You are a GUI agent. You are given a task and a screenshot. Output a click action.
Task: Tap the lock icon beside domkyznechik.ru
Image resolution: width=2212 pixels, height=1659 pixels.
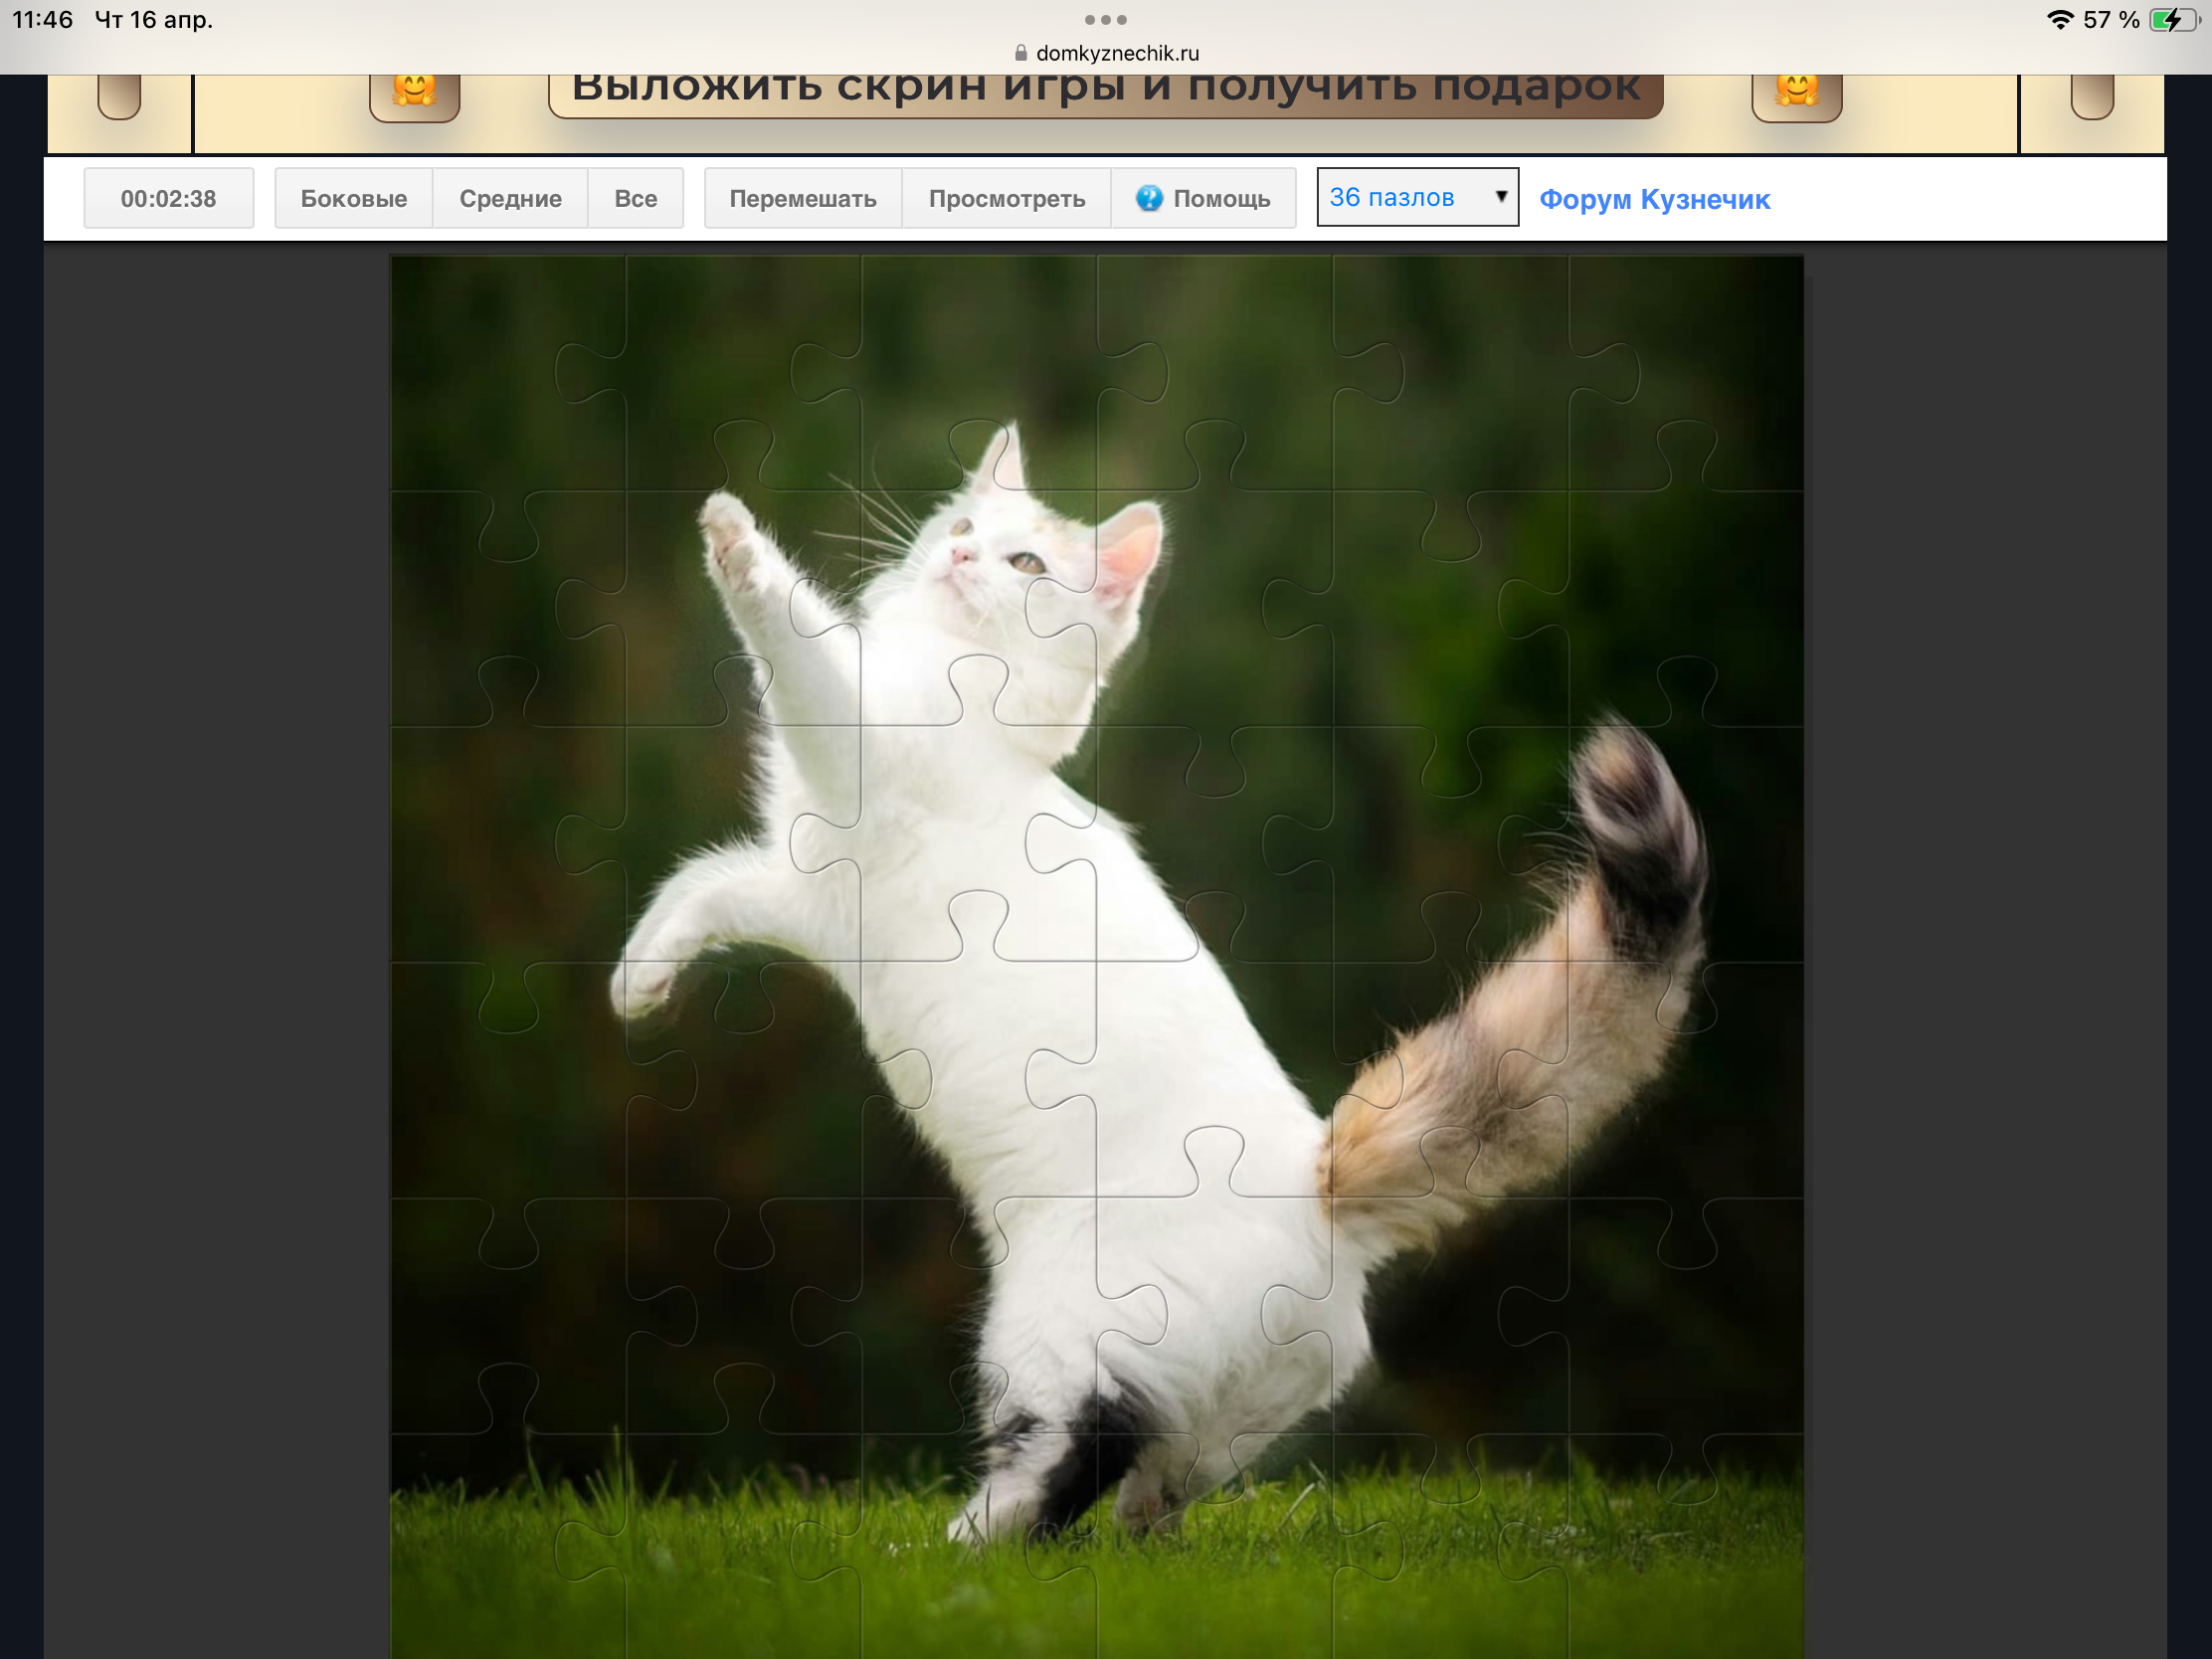(1020, 53)
